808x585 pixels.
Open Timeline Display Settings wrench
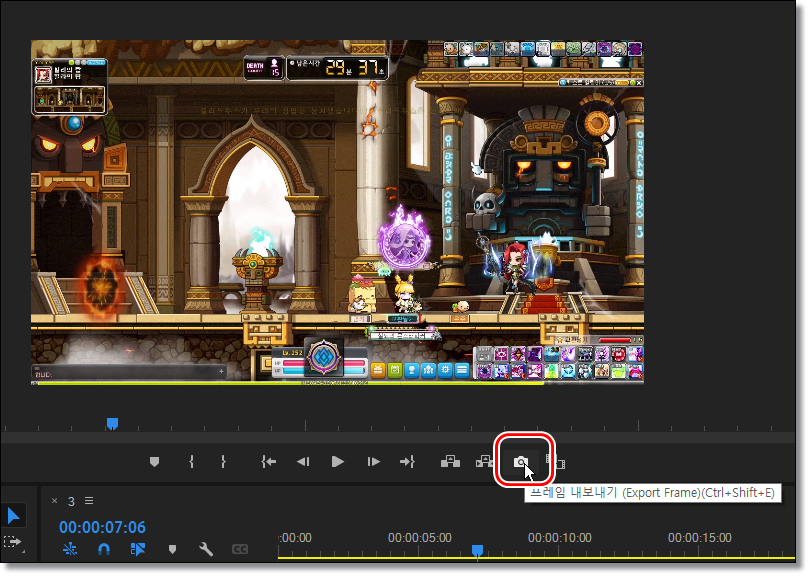coord(206,549)
